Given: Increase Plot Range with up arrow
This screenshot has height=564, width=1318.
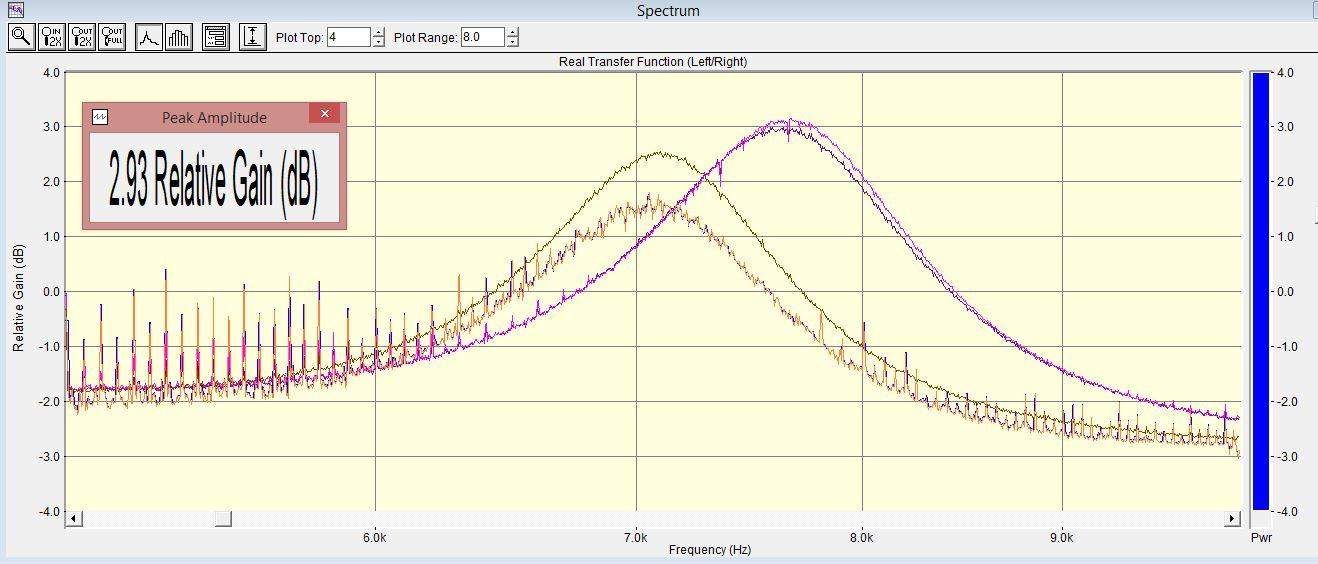Looking at the screenshot, I should tap(513, 32).
